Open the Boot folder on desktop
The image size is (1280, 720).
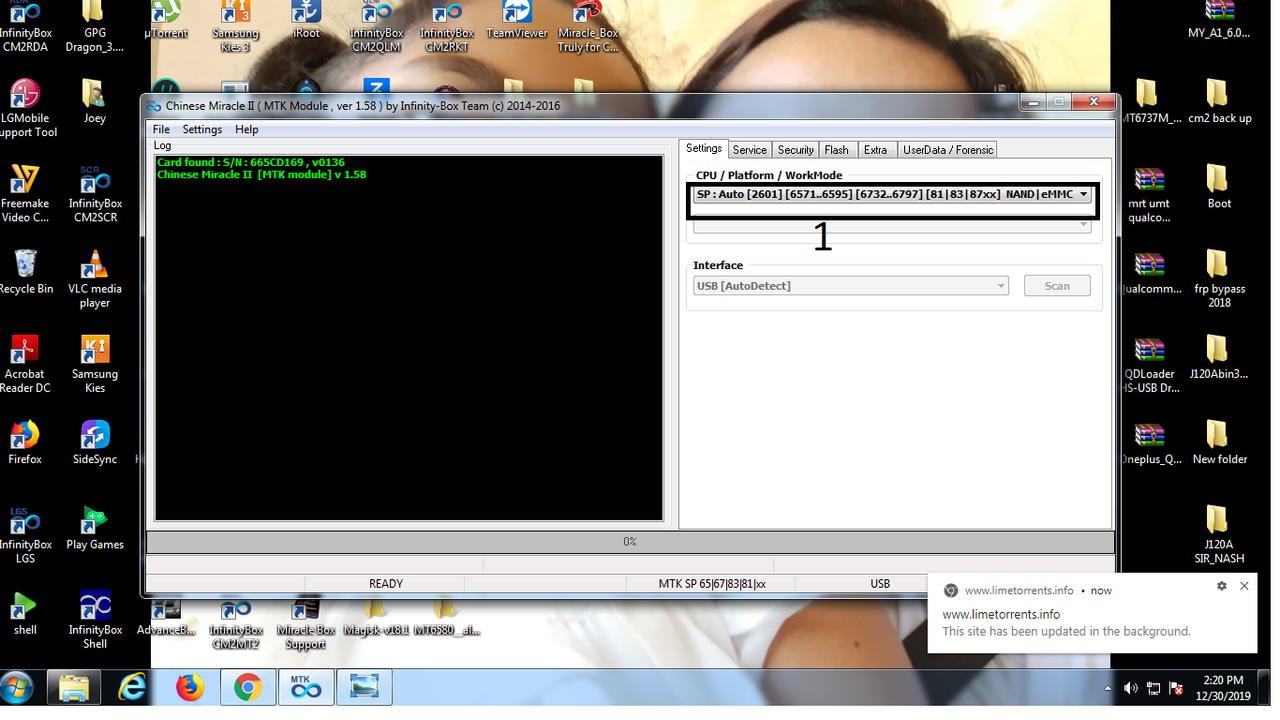pos(1219,186)
